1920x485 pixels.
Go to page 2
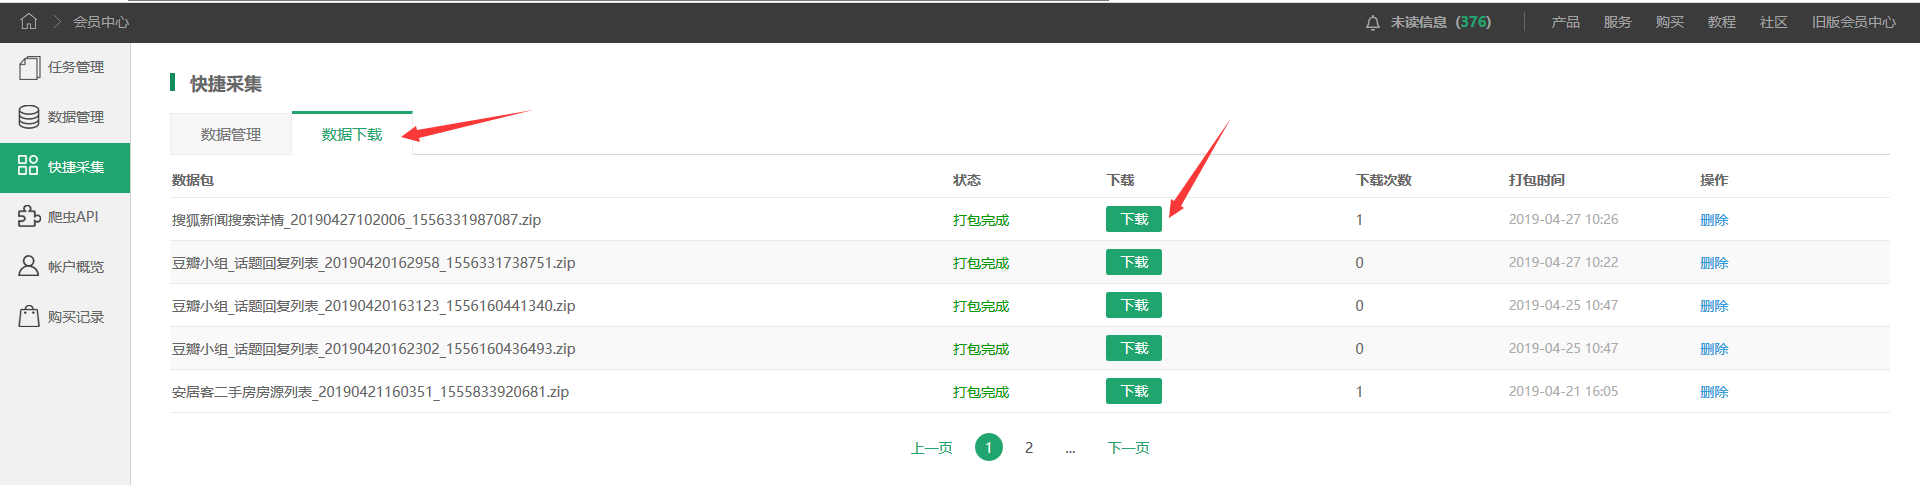coord(1029,447)
